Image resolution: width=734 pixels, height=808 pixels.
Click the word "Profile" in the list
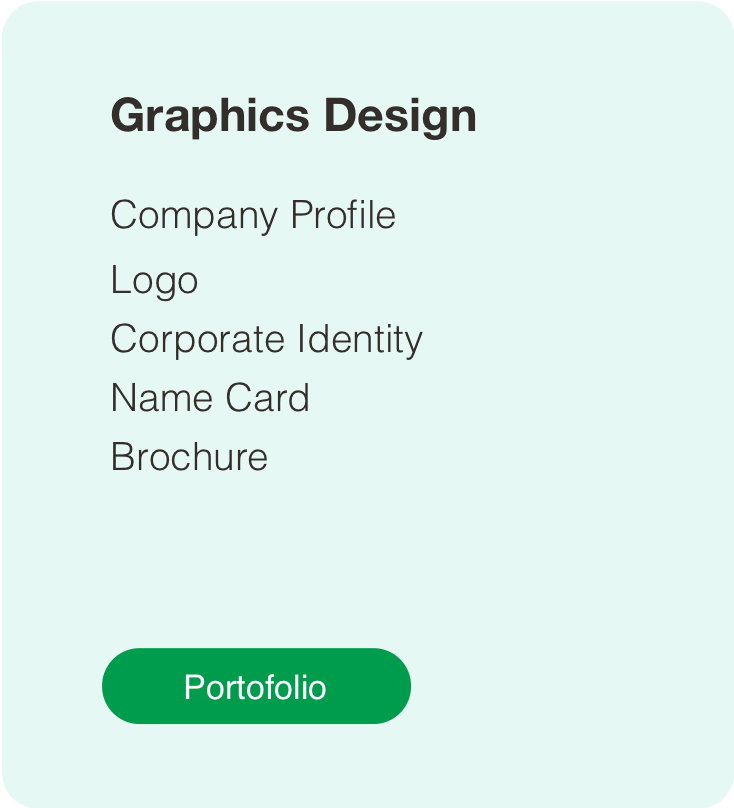(x=343, y=215)
